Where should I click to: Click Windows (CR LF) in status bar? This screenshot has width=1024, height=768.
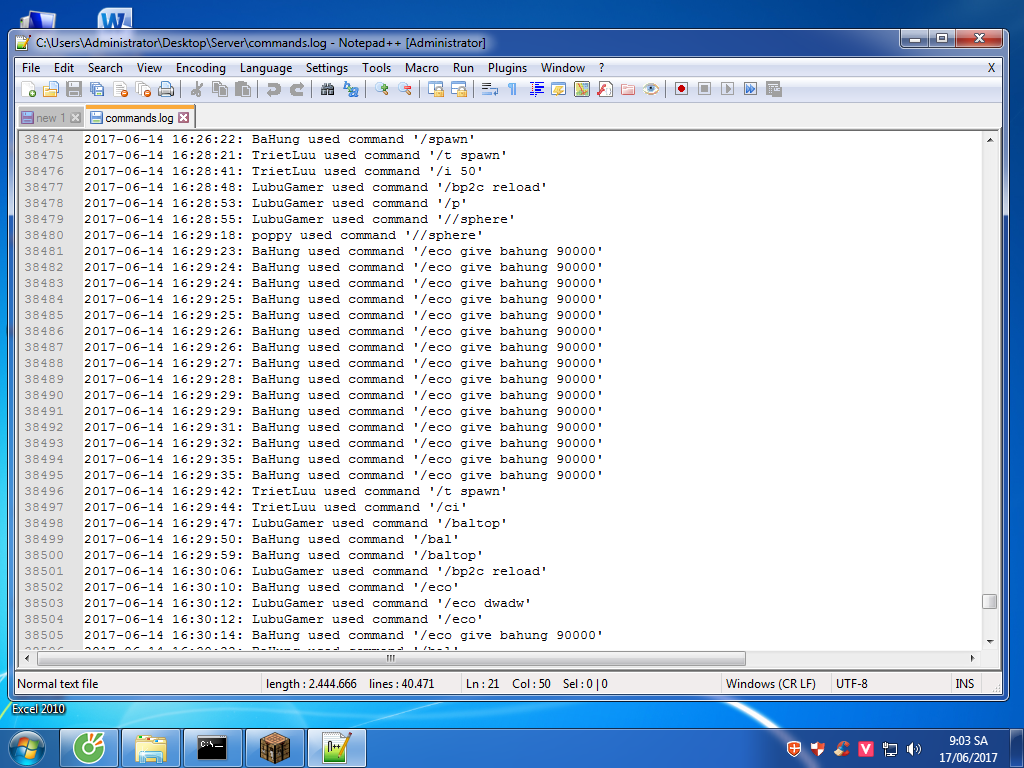pos(771,684)
